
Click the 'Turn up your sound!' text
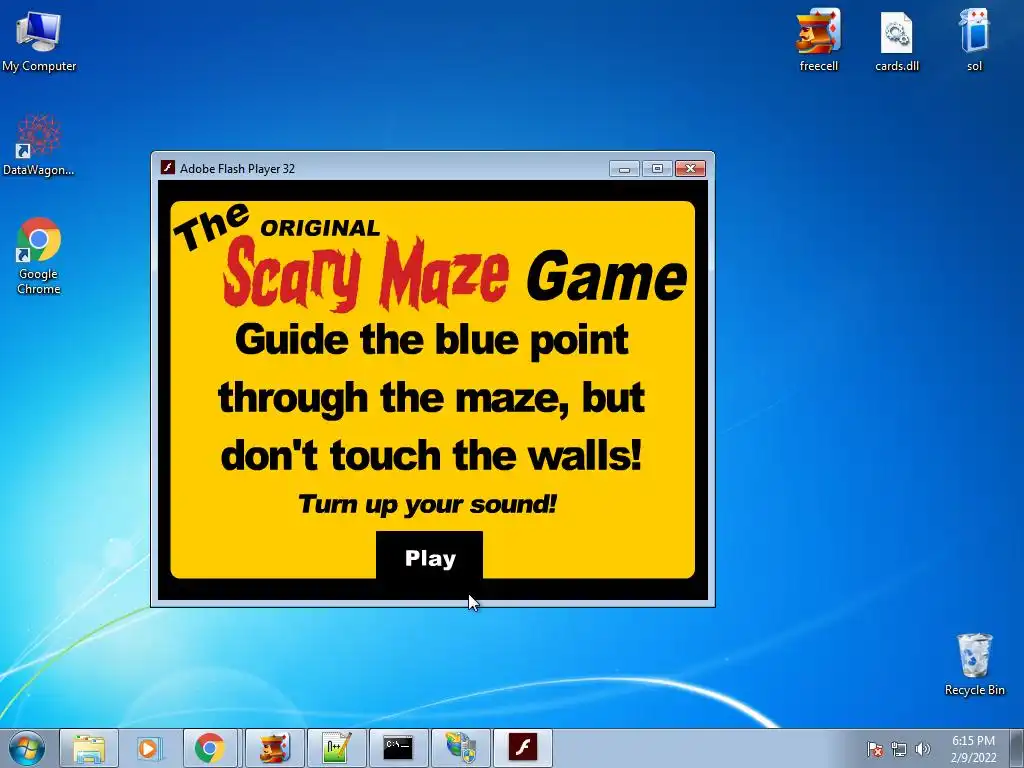427,504
